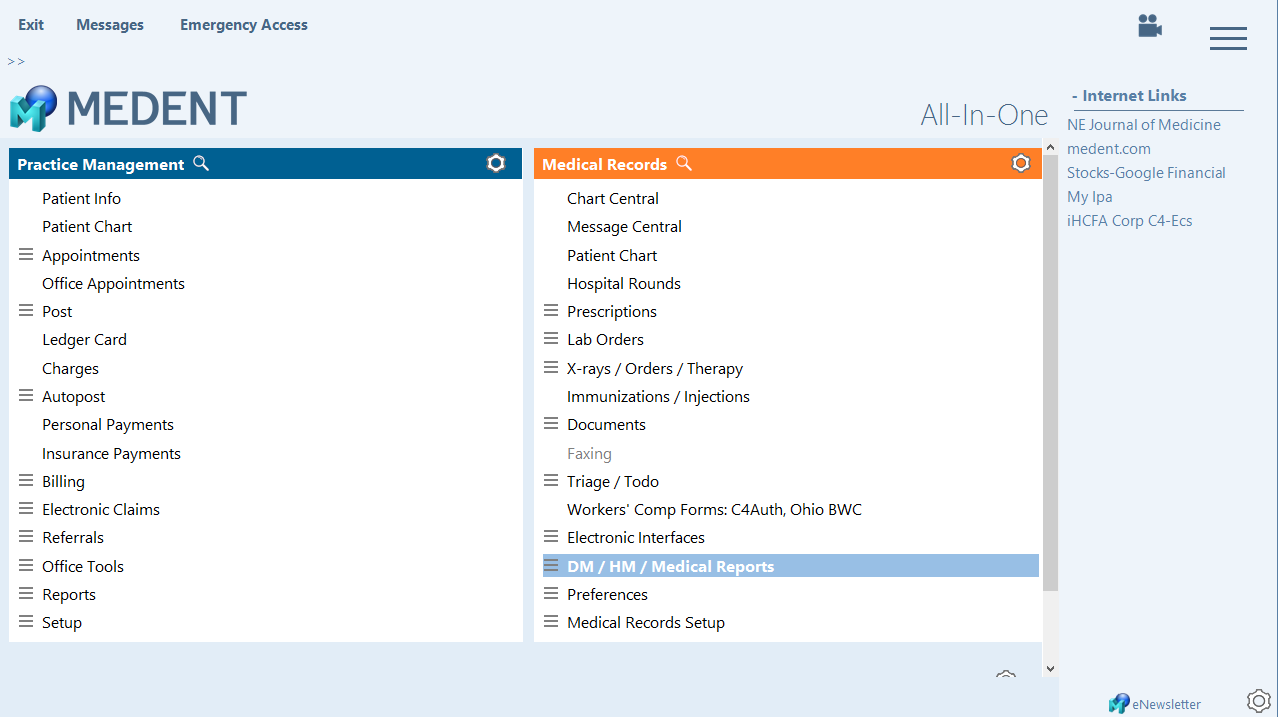The image size is (1278, 717).
Task: Click the bottom-right settings gear icon
Action: click(x=1258, y=700)
